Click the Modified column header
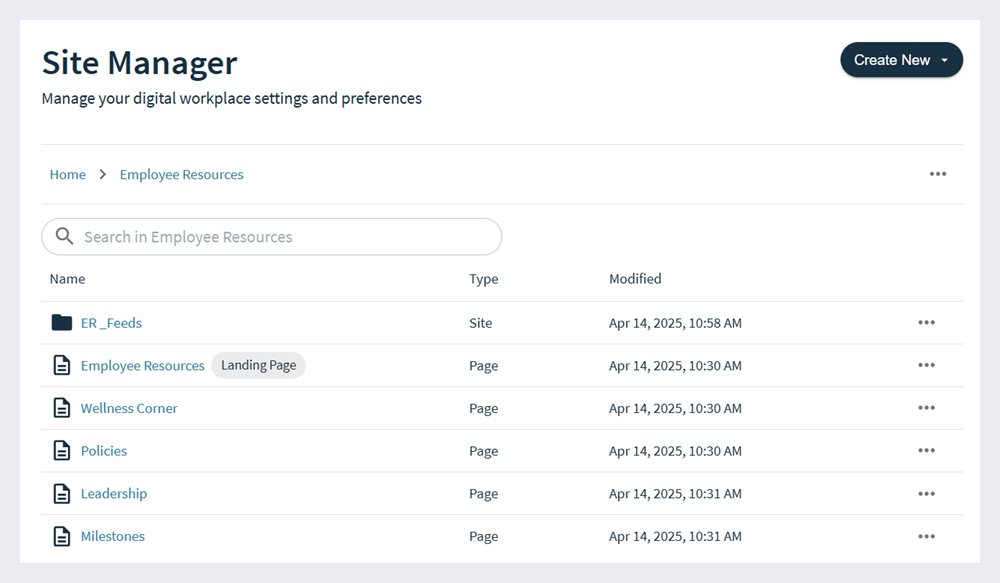The image size is (1000, 583). [635, 279]
